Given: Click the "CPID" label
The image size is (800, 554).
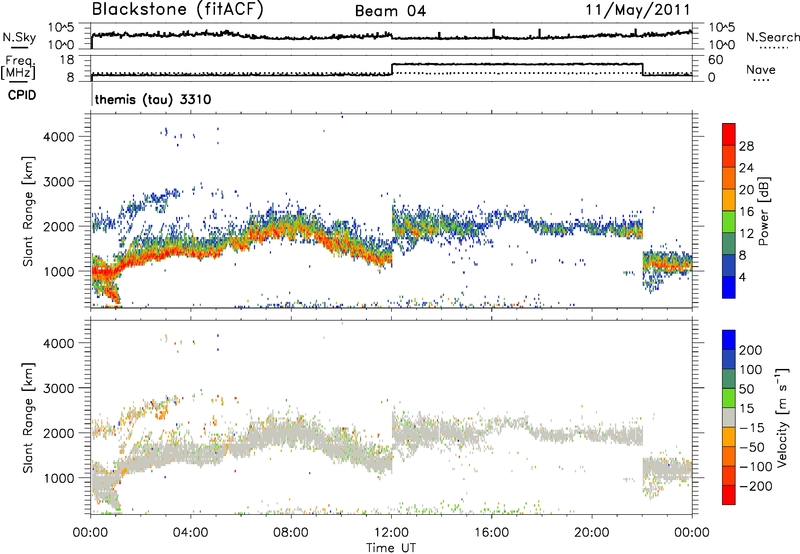Looking at the screenshot, I should click(x=22, y=95).
